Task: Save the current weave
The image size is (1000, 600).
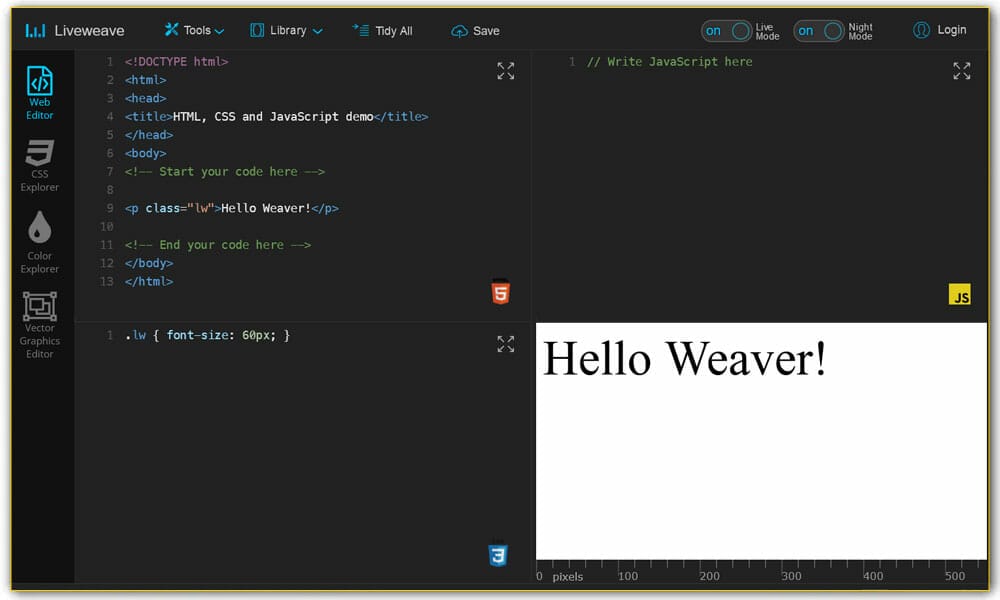Action: [475, 31]
